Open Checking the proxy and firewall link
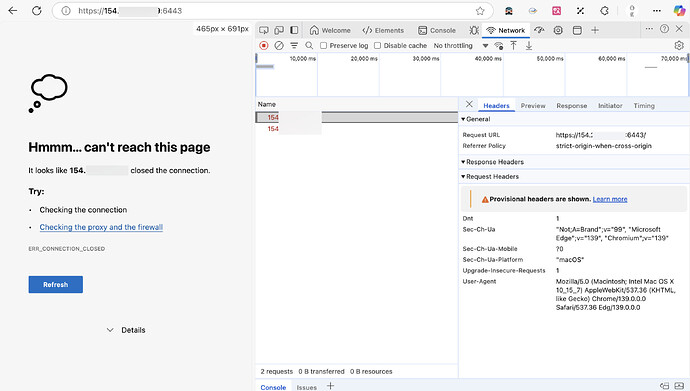Image resolution: width=690 pixels, height=391 pixels. click(x=101, y=227)
